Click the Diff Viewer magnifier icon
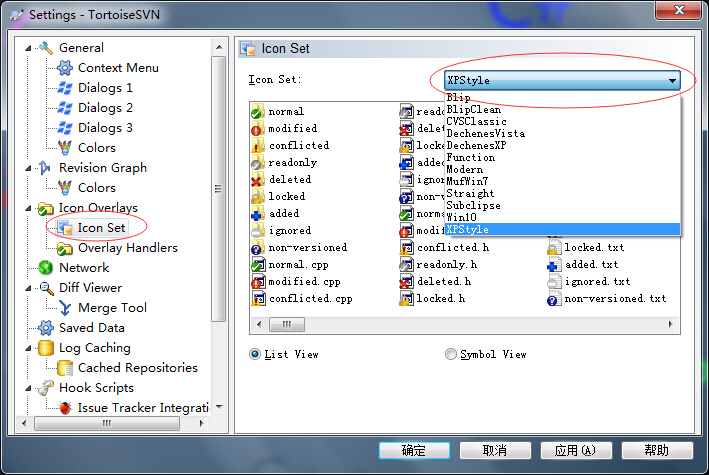 pos(47,288)
